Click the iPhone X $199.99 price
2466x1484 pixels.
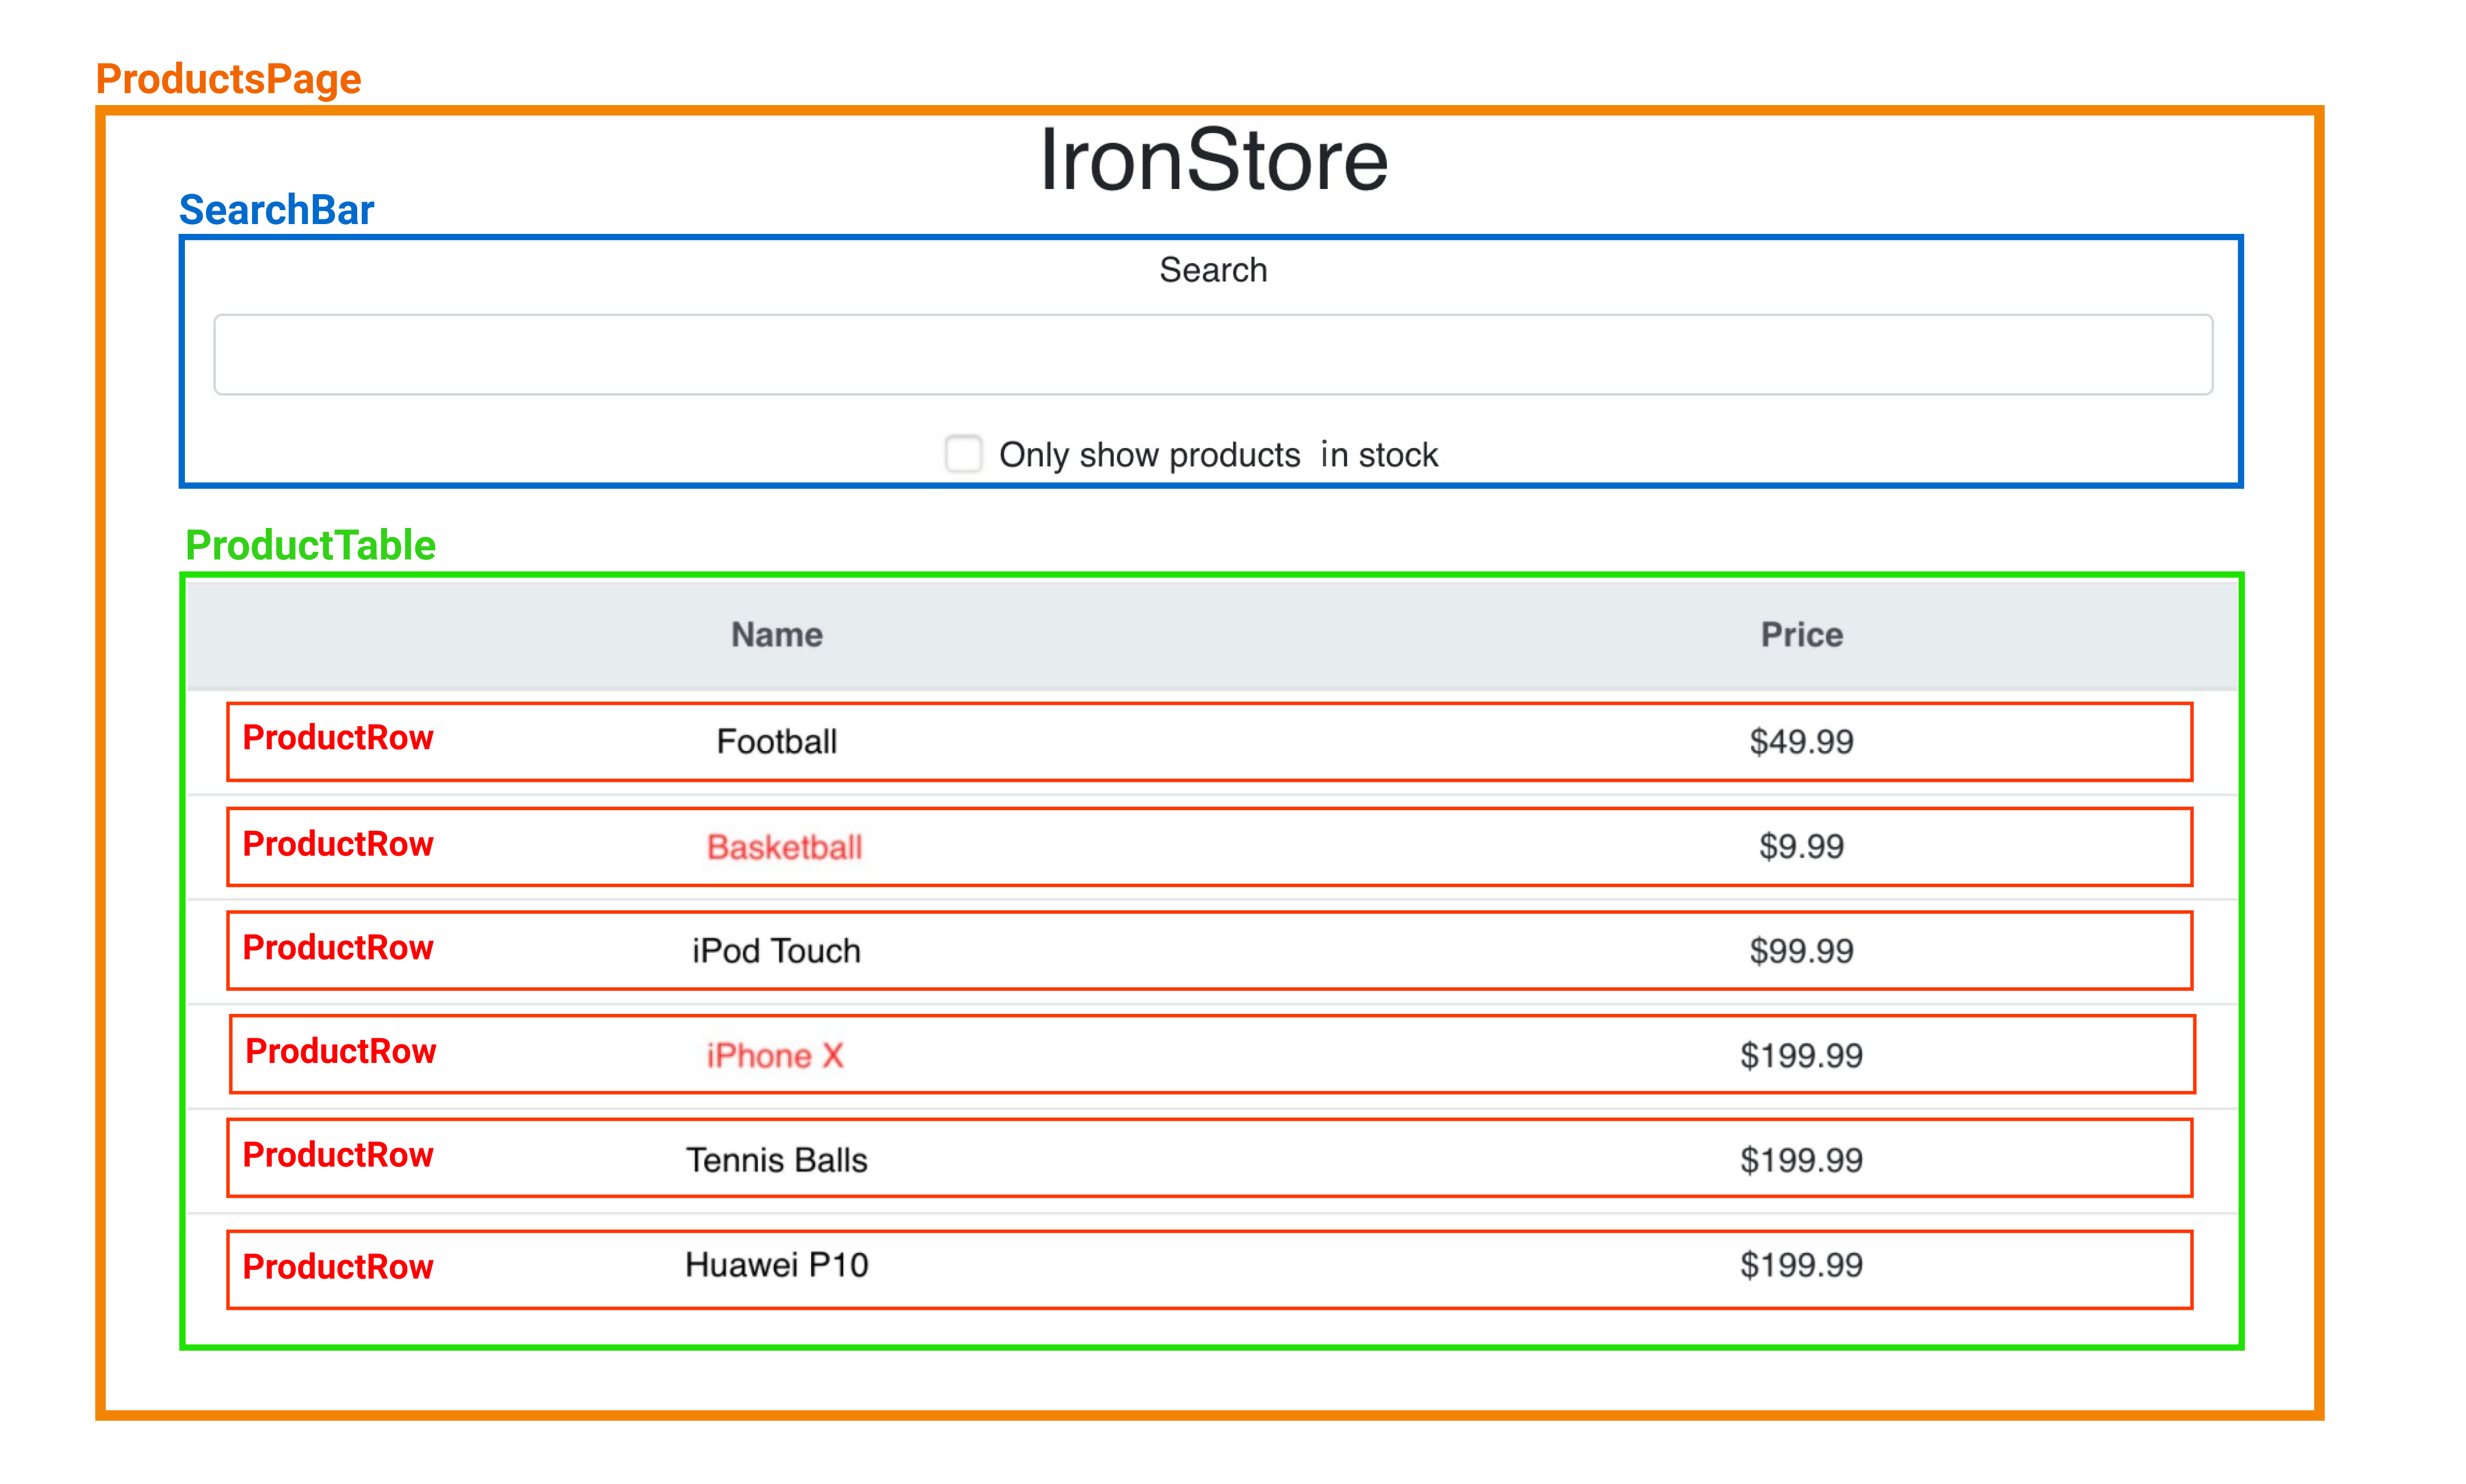[x=1801, y=1055]
